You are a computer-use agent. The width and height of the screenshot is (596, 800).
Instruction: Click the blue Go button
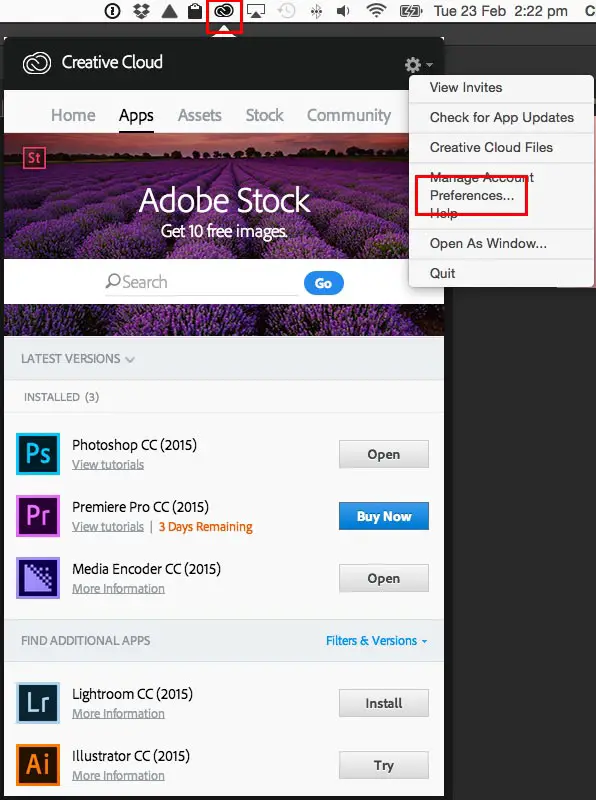(x=324, y=283)
